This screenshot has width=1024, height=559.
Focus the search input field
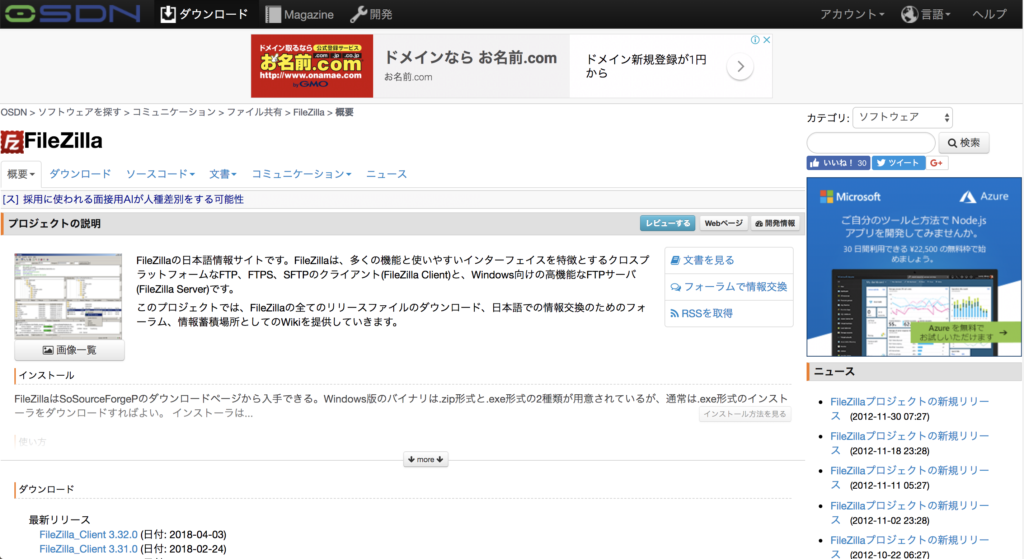[x=871, y=142]
